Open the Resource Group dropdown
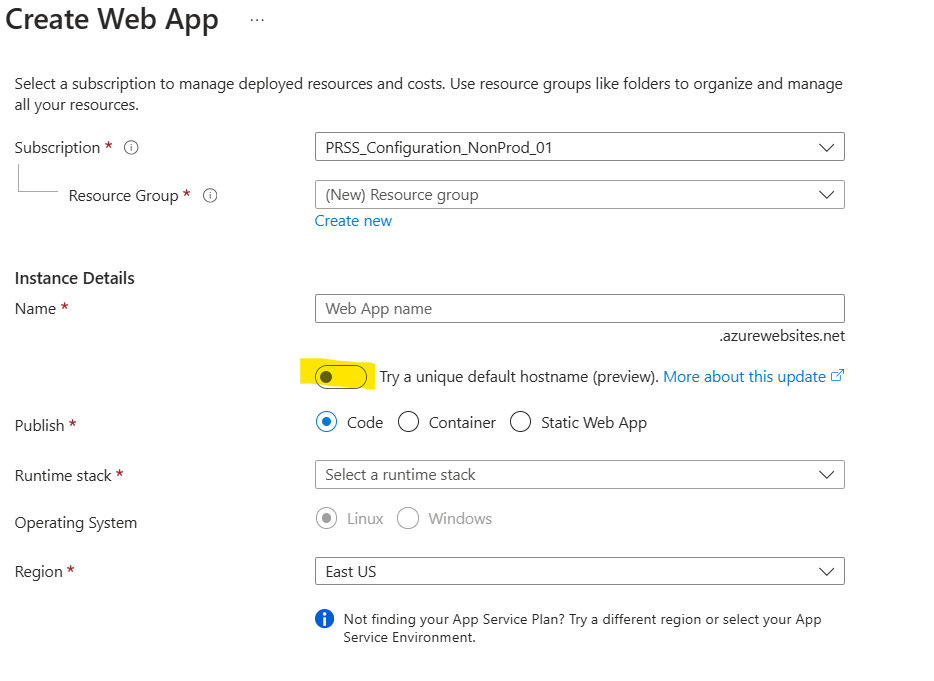Screen dimensions: 934x681 [x=580, y=195]
